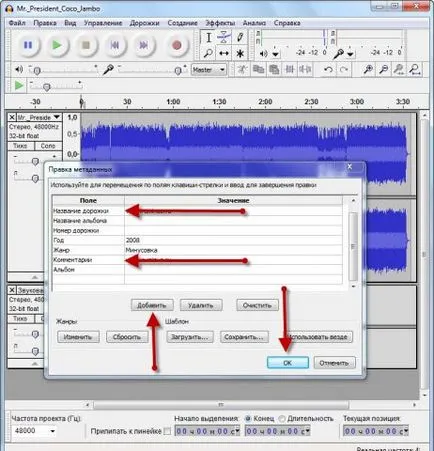The image size is (434, 451).
Task: Confirm metadata with the OK button
Action: tap(288, 363)
